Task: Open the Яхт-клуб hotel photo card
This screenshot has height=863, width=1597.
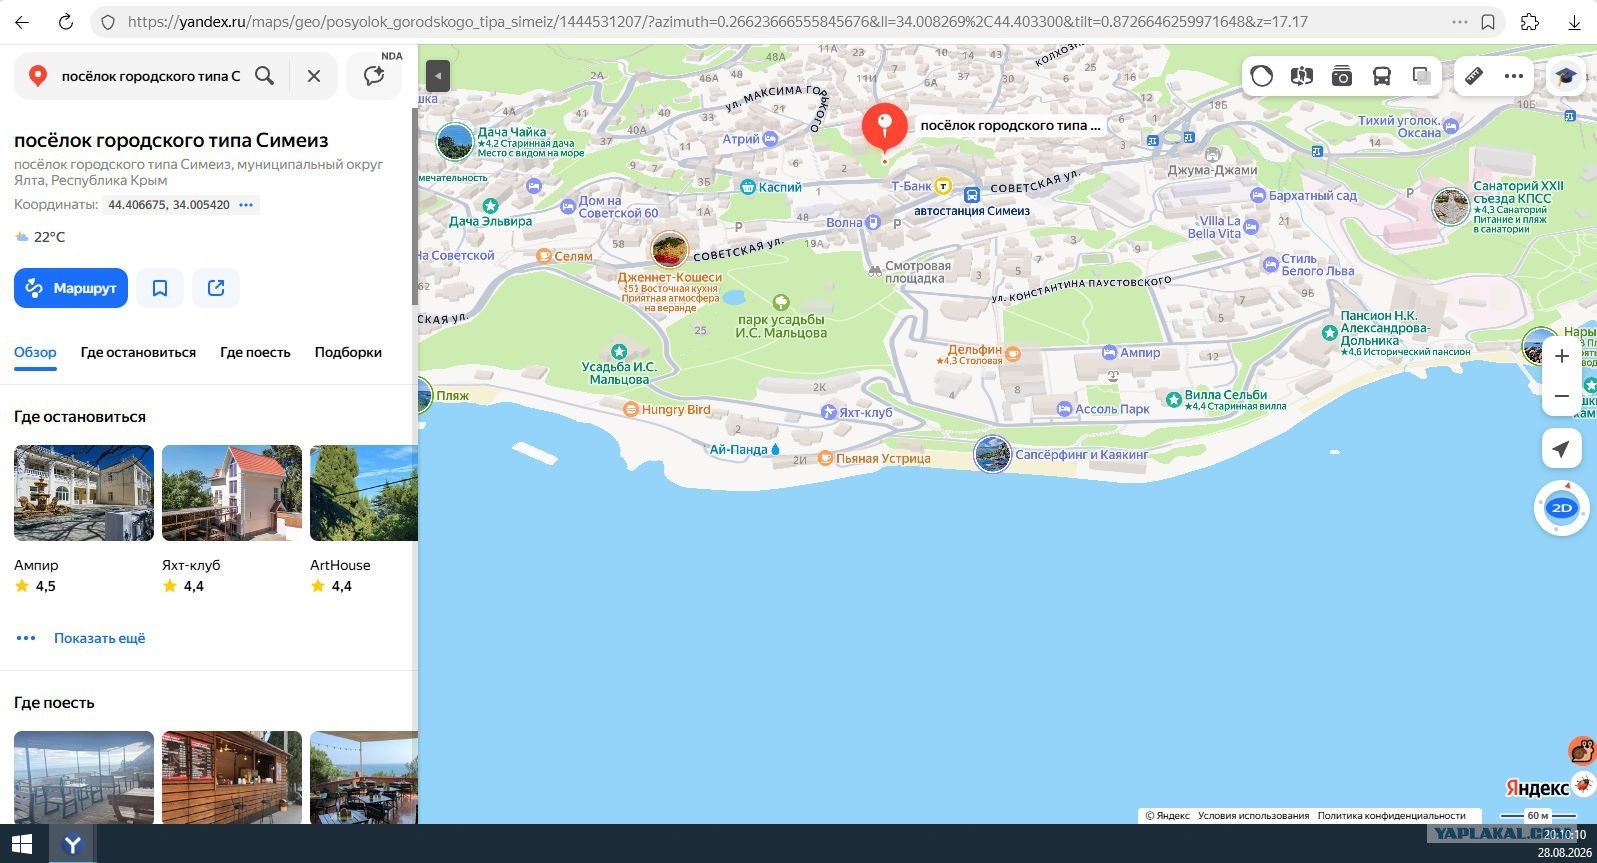Action: tap(232, 493)
